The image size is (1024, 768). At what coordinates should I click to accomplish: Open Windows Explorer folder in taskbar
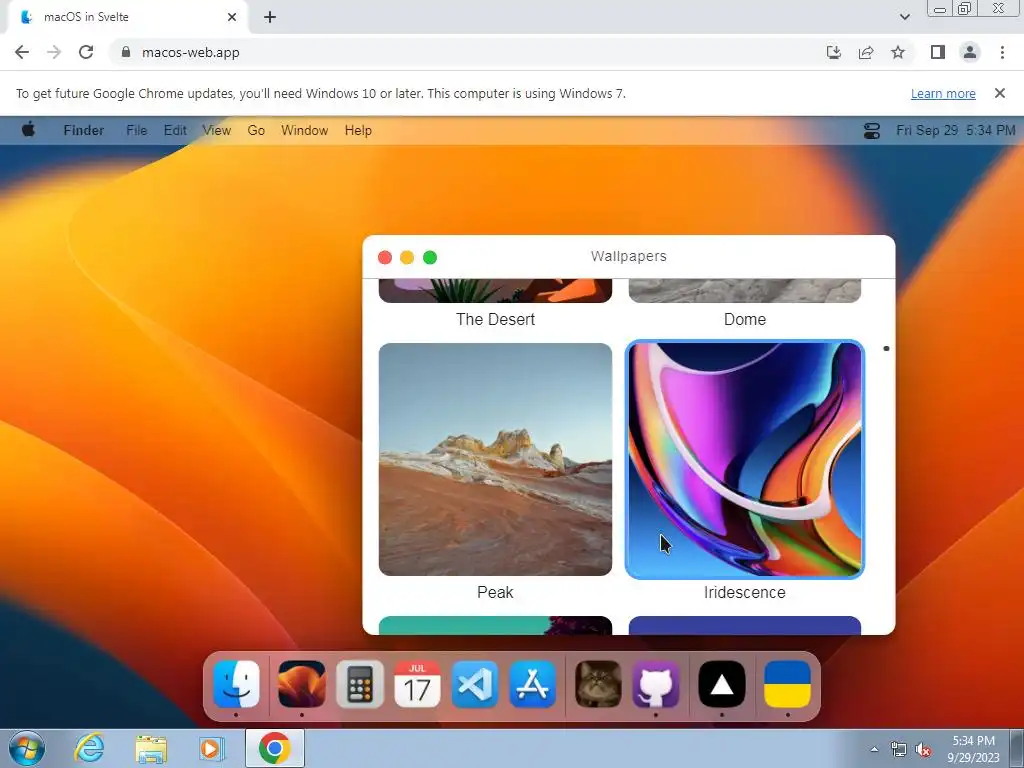151,749
